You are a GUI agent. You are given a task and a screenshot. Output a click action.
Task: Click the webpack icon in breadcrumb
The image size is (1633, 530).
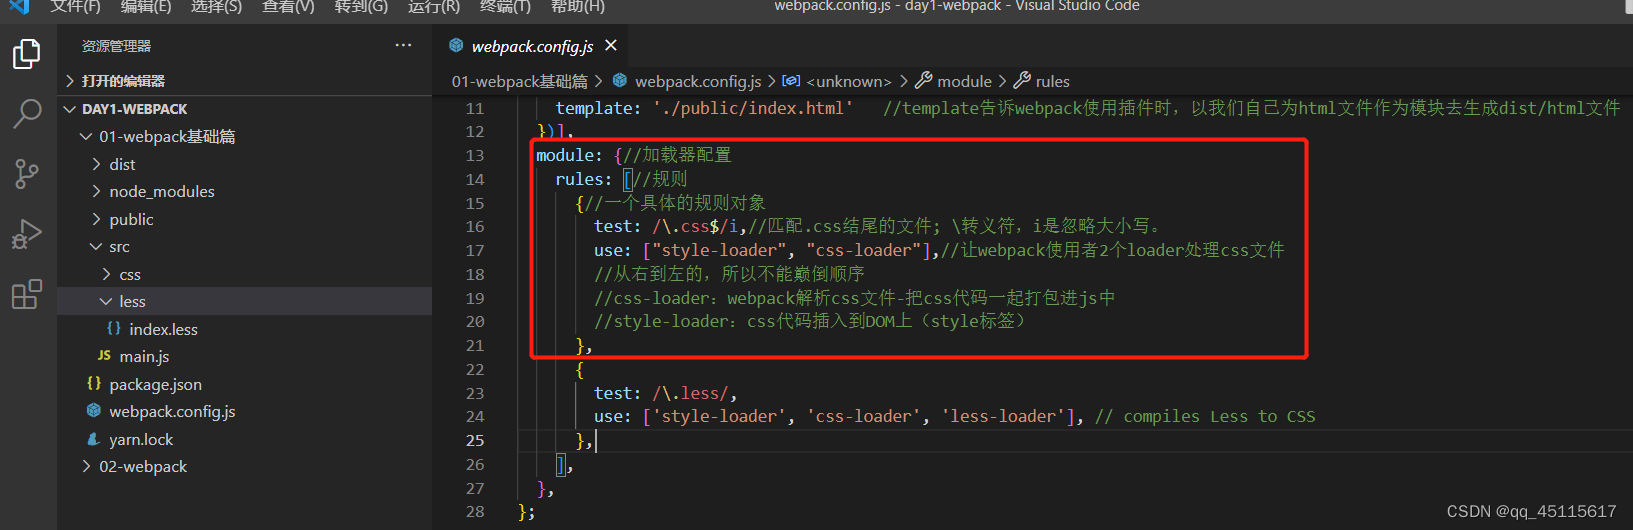[620, 81]
